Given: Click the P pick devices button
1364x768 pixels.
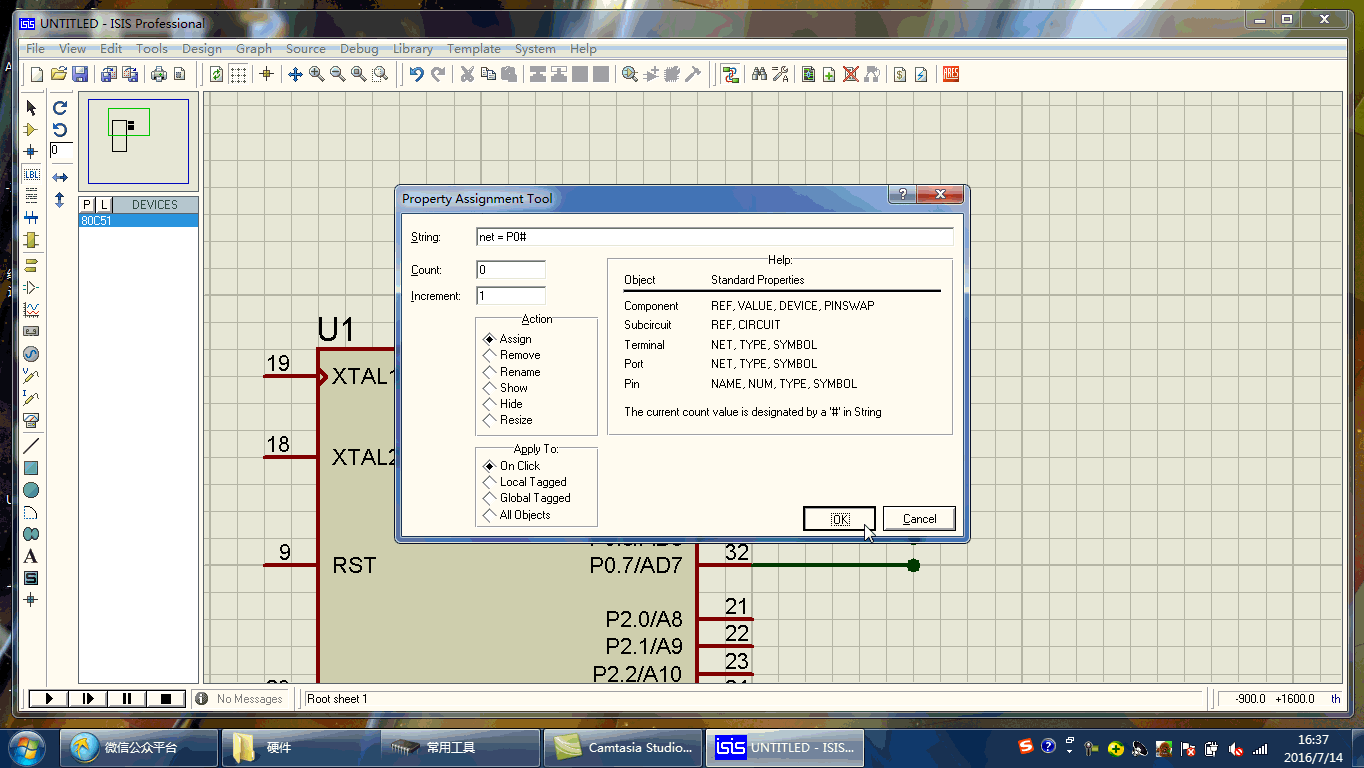Looking at the screenshot, I should pyautogui.click(x=87, y=204).
